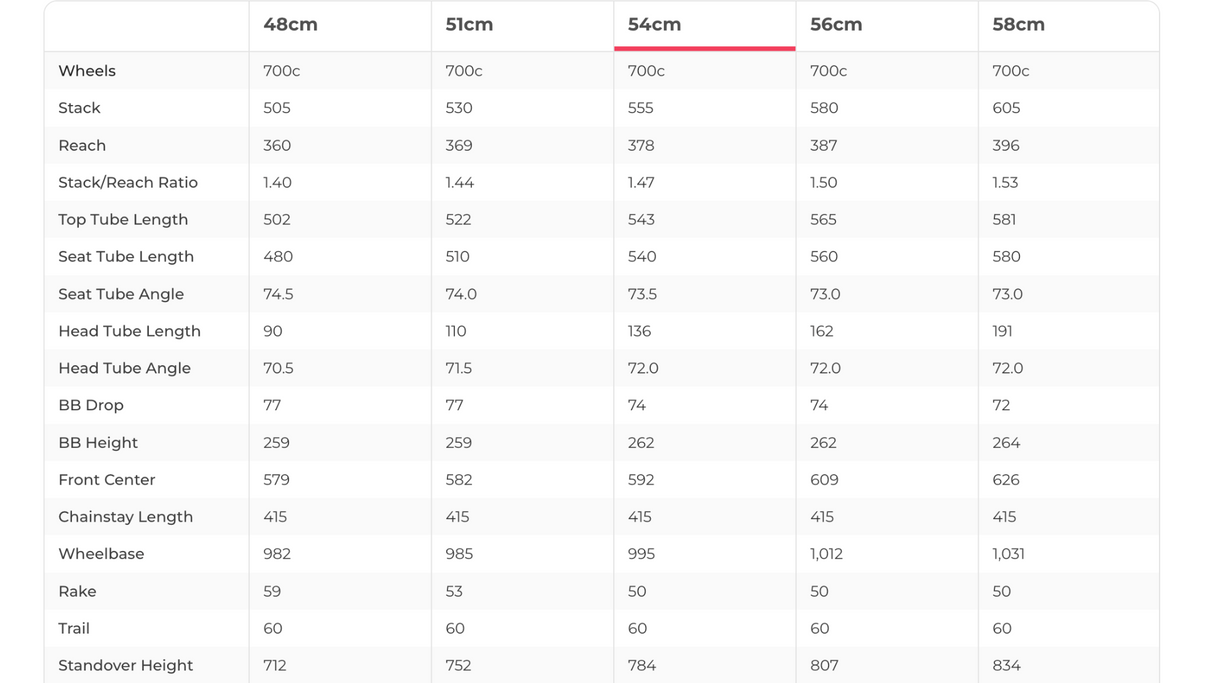The image size is (1214, 683).
Task: Select the Stack/Reach Ratio row label
Action: (128, 182)
